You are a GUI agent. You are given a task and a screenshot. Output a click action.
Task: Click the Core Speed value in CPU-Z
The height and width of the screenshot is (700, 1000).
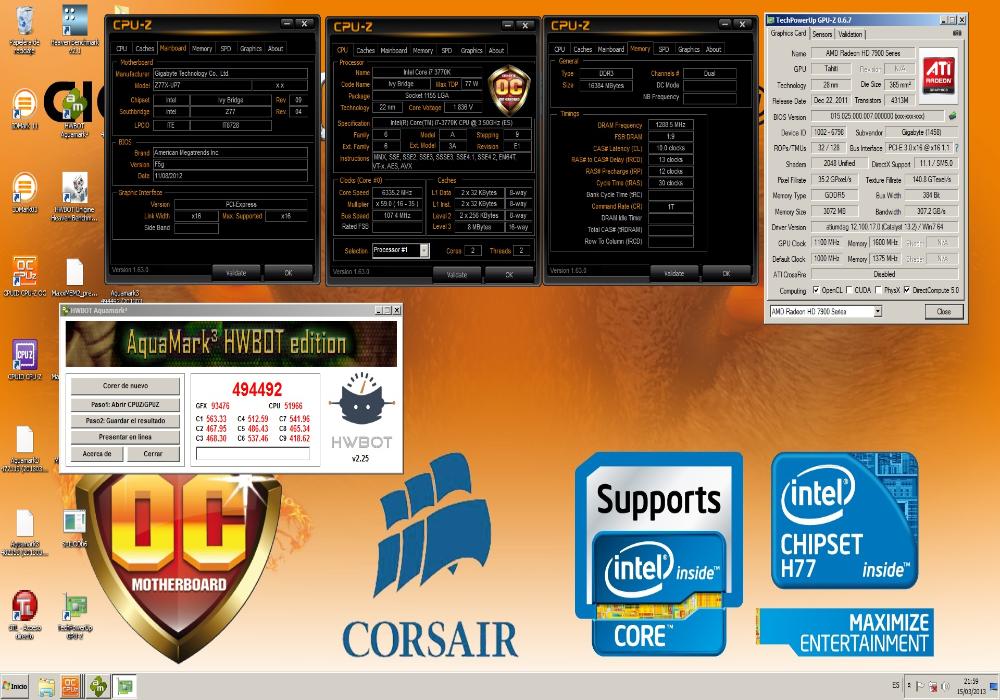click(398, 193)
